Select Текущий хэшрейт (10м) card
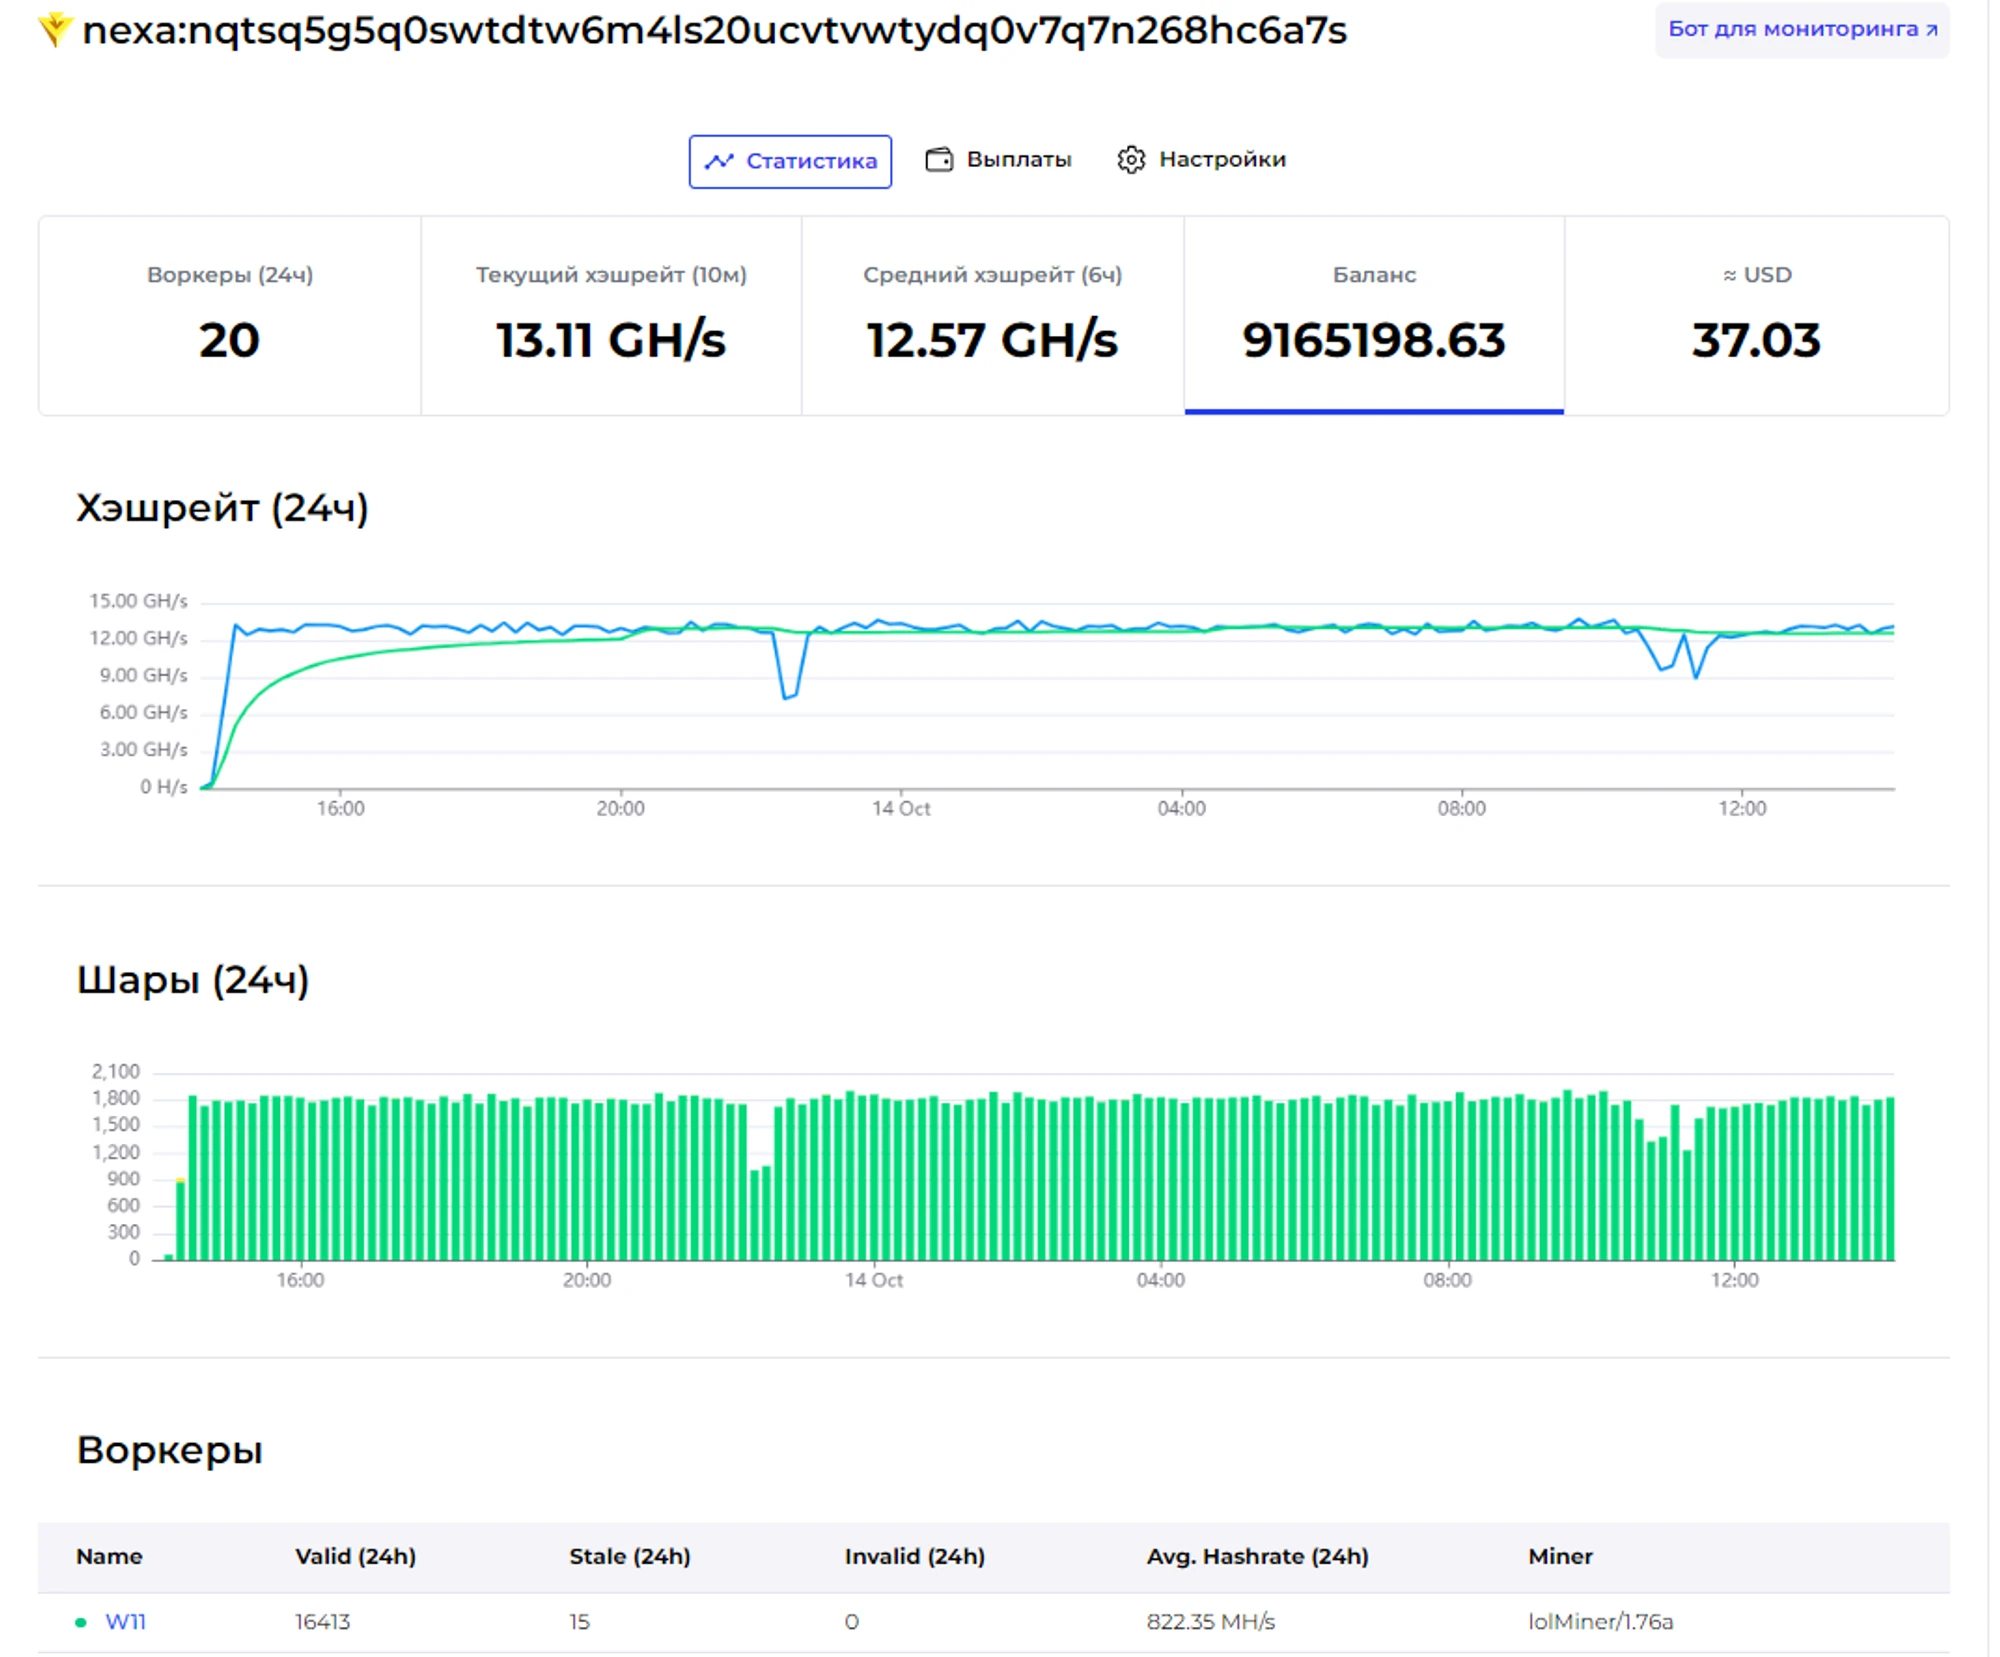Screen dimensions: 2000x1657 click(x=610, y=315)
